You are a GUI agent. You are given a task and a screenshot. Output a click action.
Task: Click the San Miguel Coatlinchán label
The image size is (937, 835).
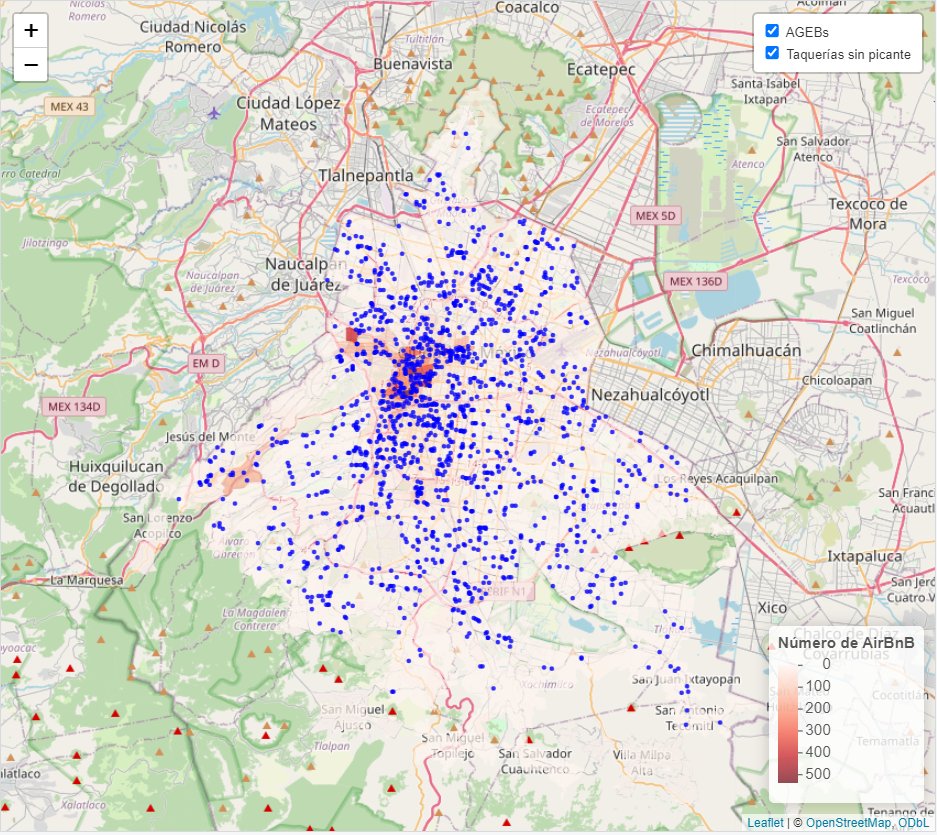click(883, 321)
